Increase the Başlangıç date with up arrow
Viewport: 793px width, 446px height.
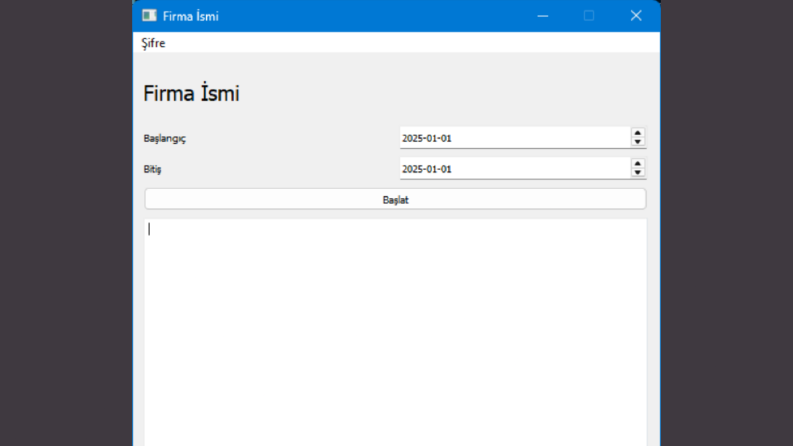(638, 133)
